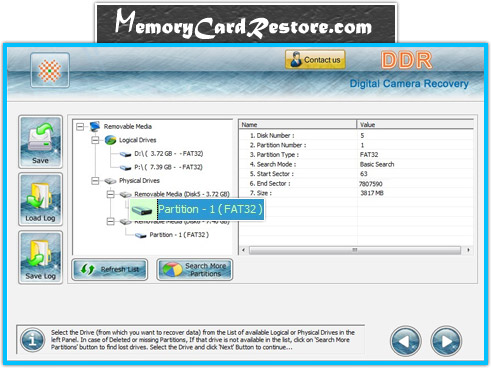The height and width of the screenshot is (368, 491).
Task: Proceed with the Next arrow button
Action: click(x=446, y=341)
